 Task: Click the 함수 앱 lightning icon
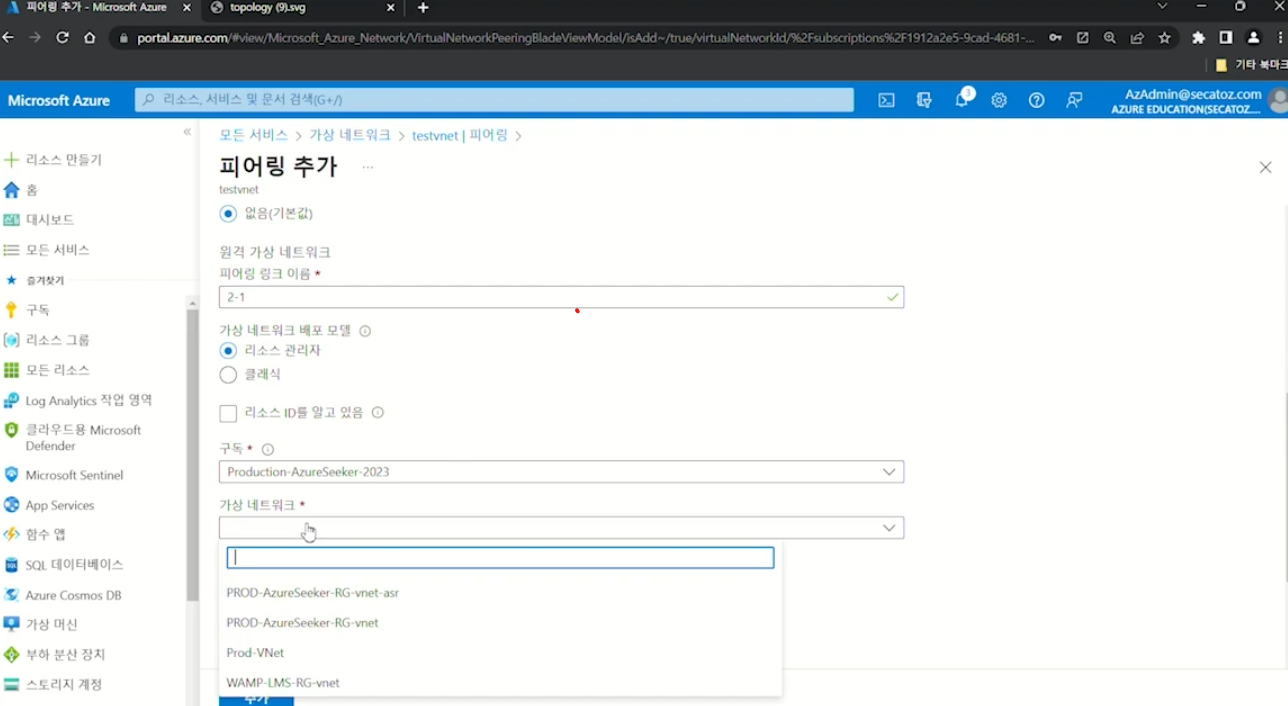point(12,535)
